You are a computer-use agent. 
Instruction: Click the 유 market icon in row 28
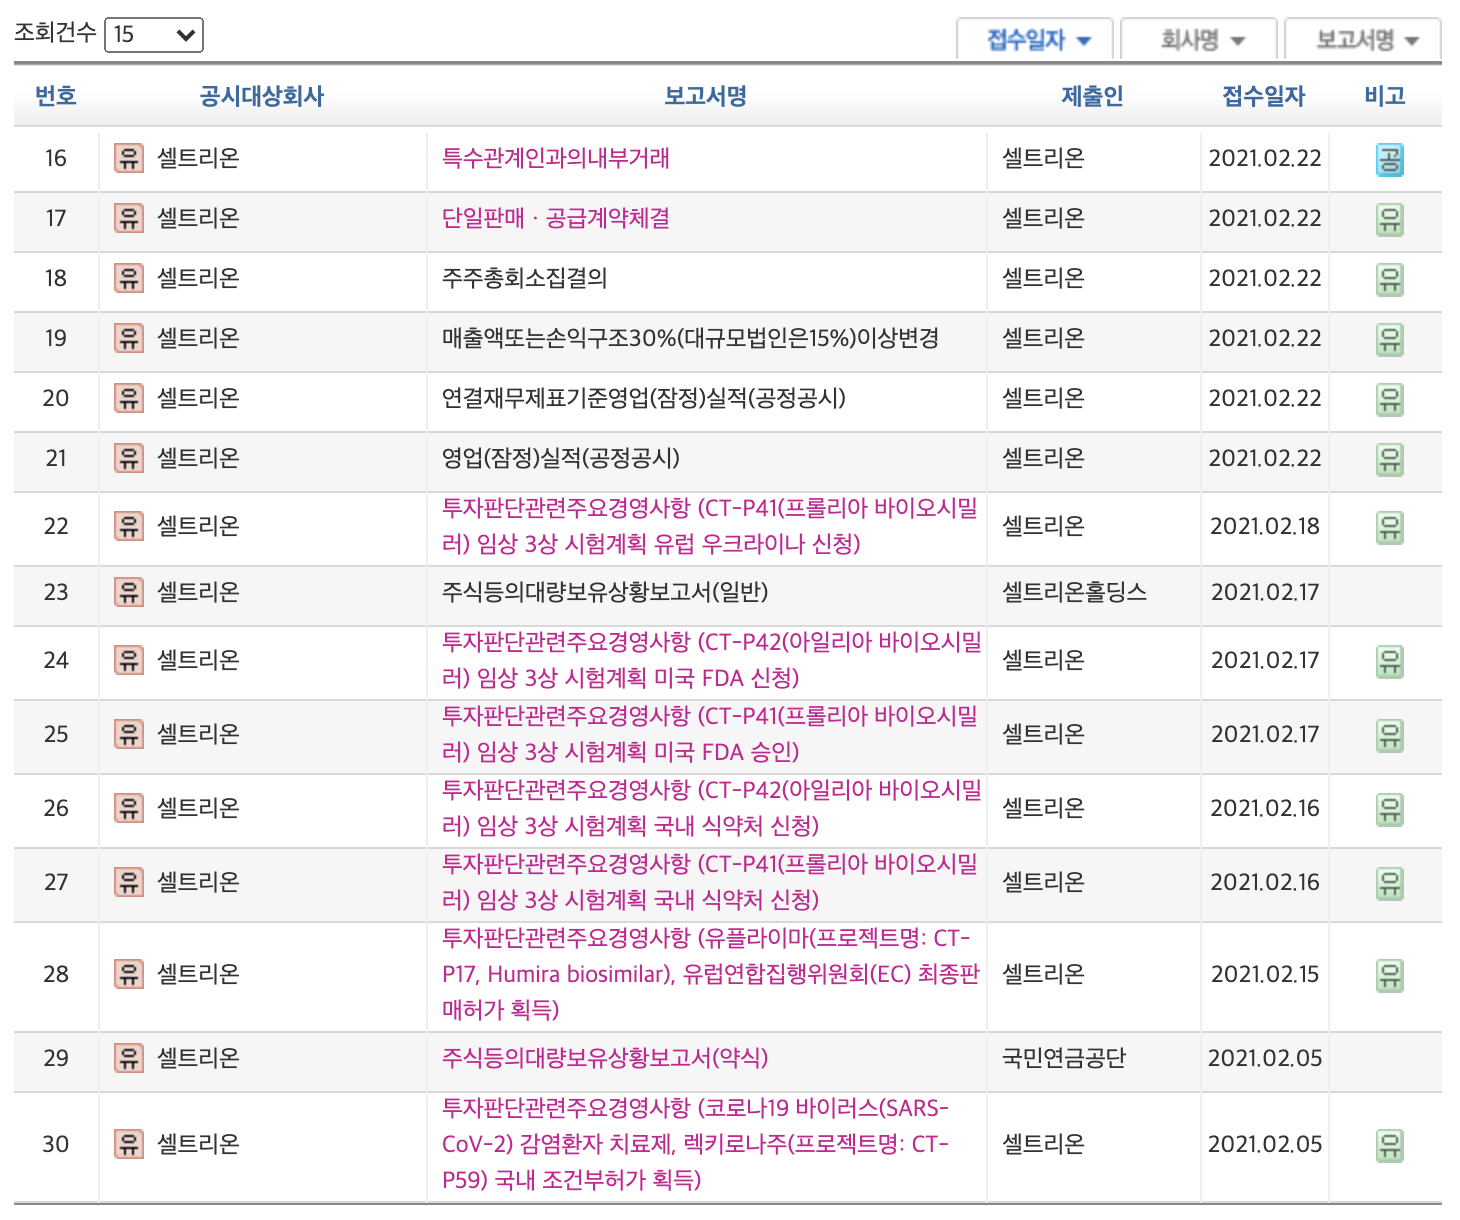129,974
